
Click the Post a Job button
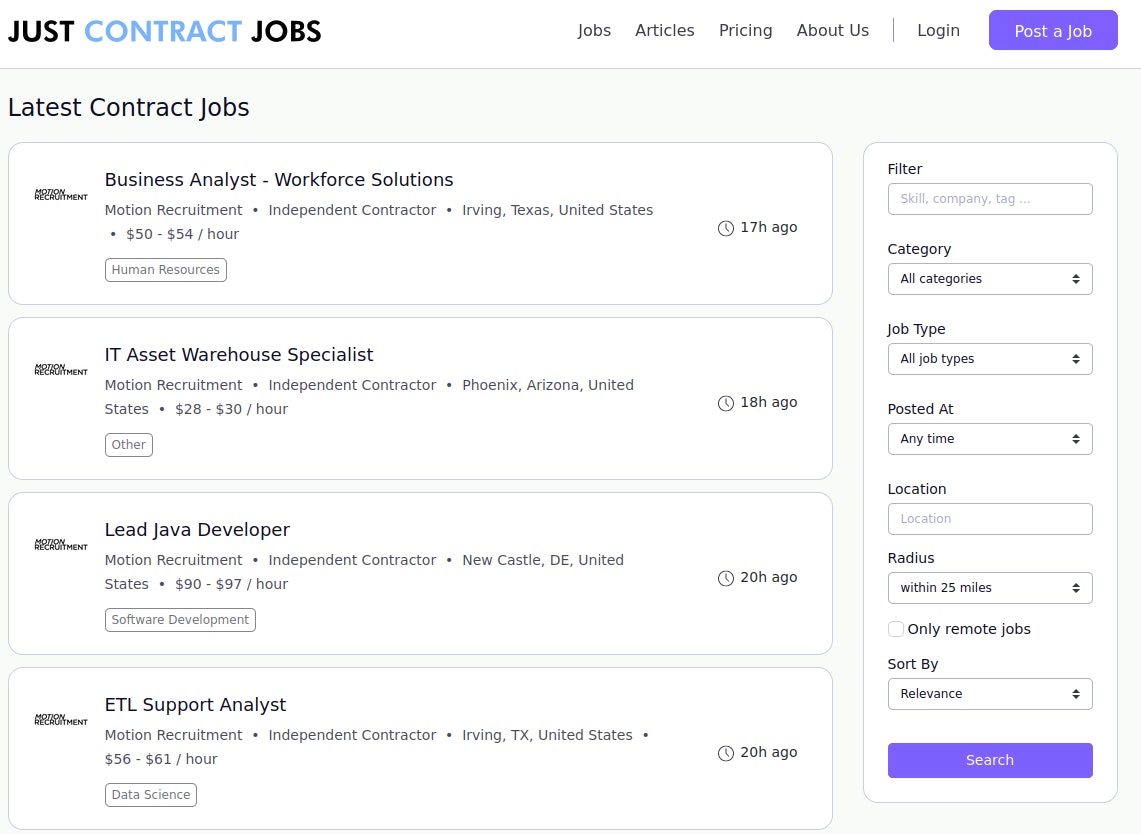(1052, 31)
